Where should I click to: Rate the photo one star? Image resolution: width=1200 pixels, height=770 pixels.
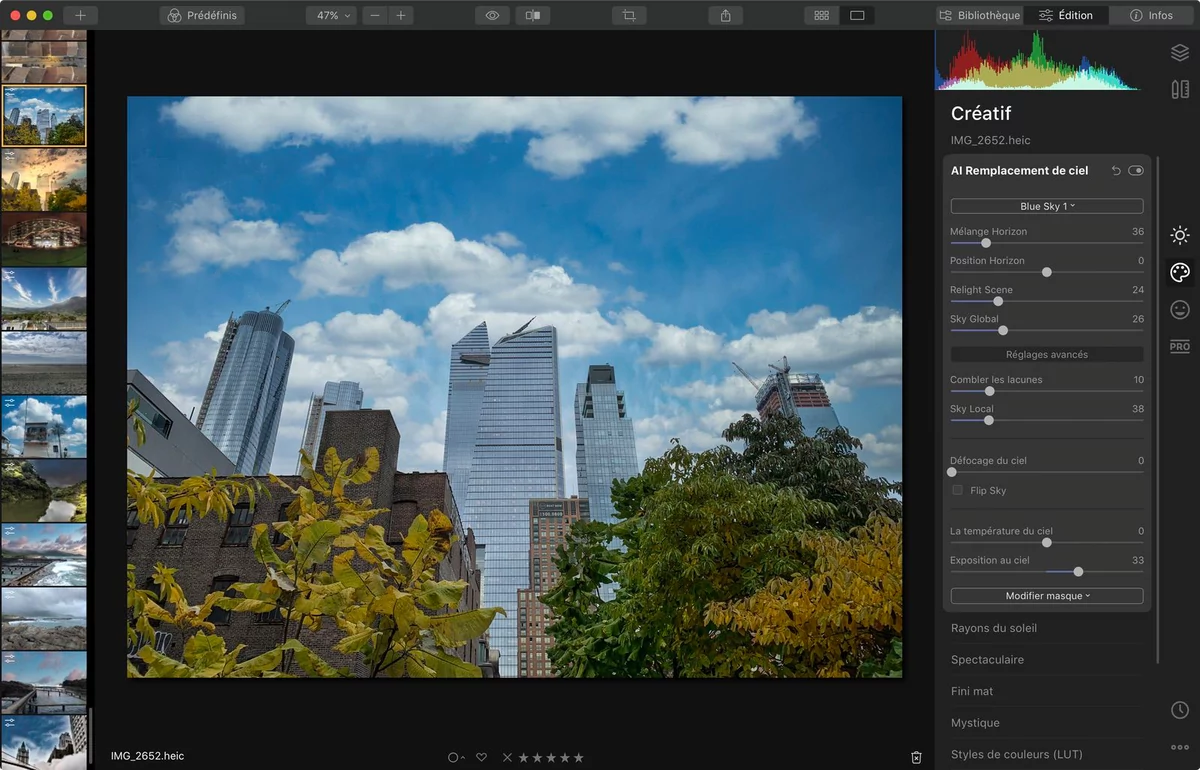click(x=523, y=758)
